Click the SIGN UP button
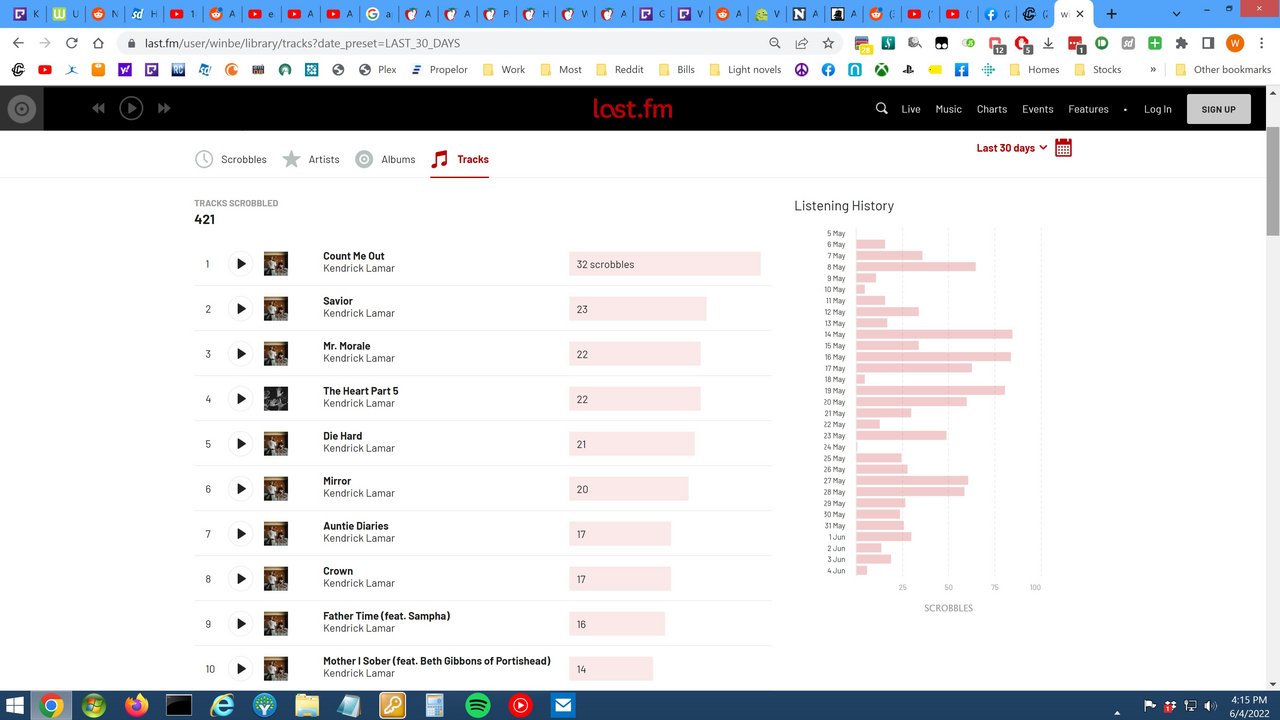The height and width of the screenshot is (720, 1280). point(1218,109)
